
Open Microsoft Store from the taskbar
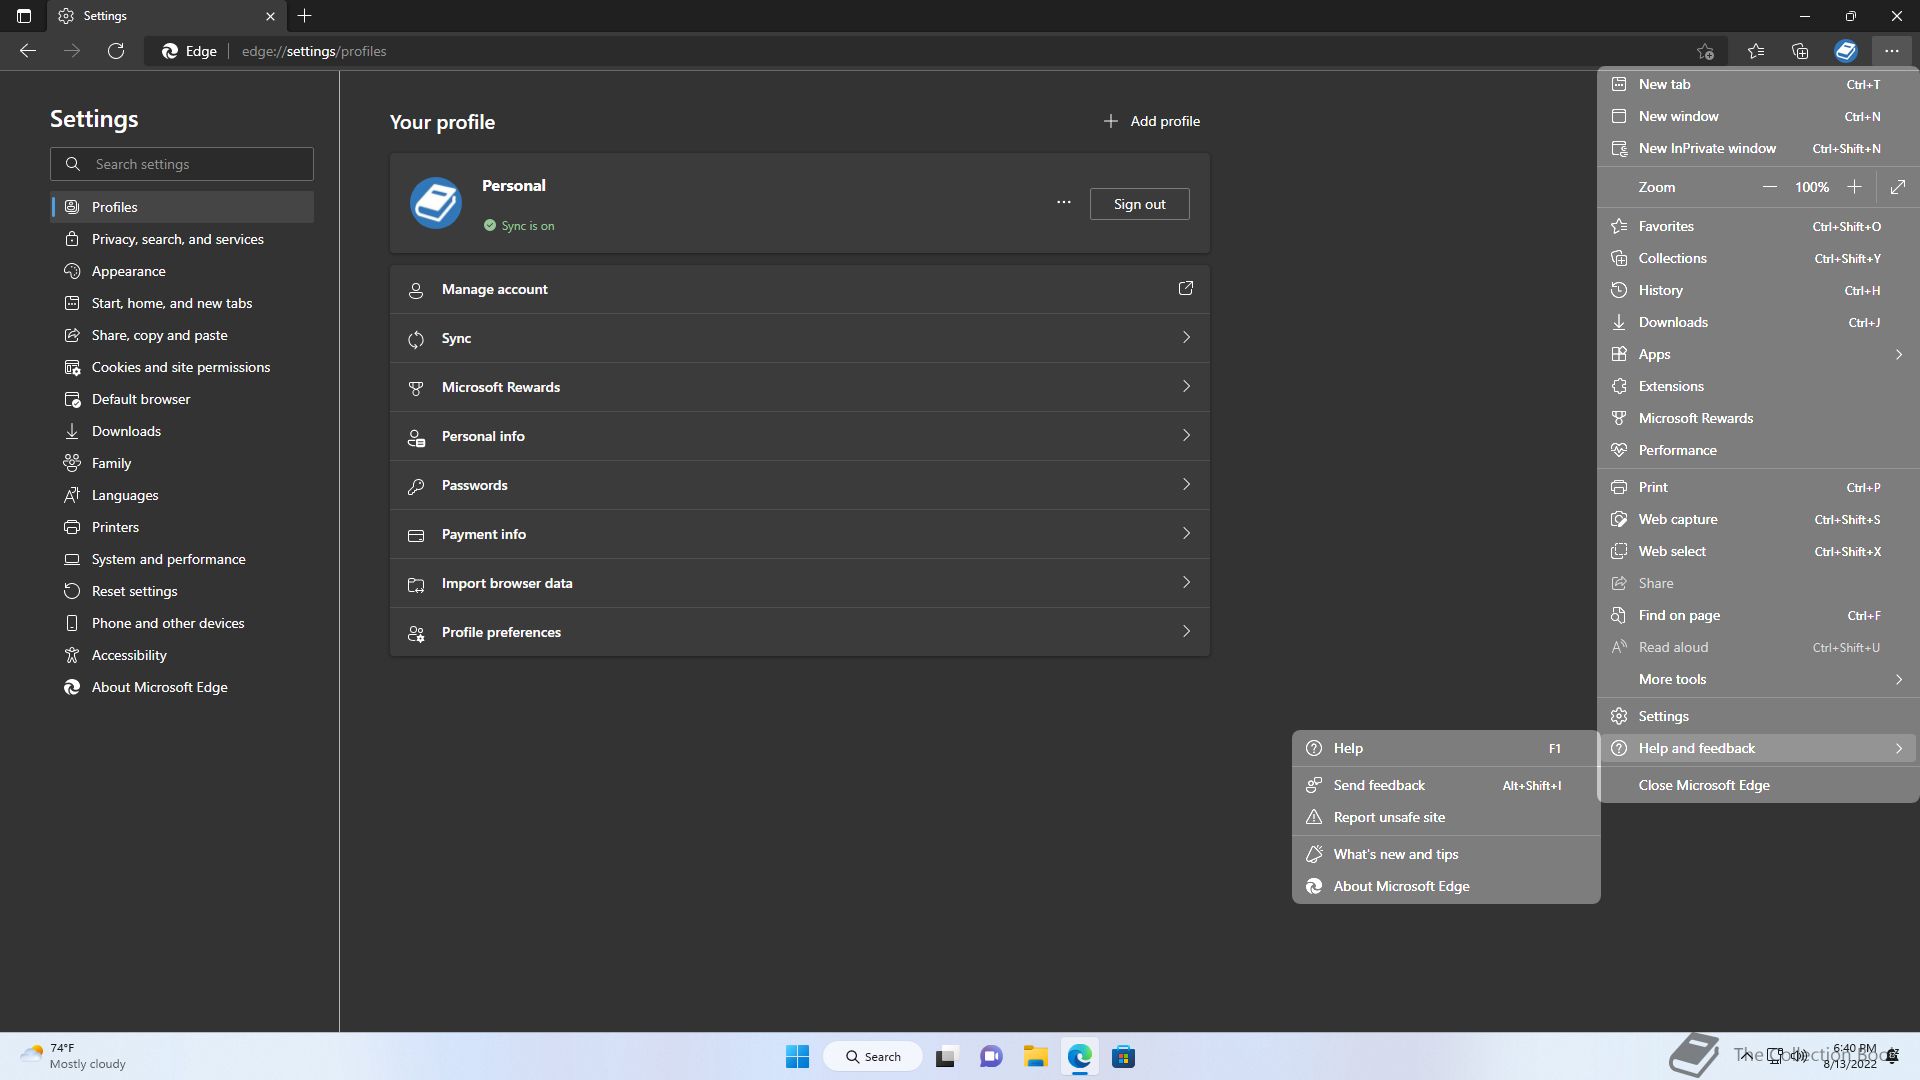1123,1057
